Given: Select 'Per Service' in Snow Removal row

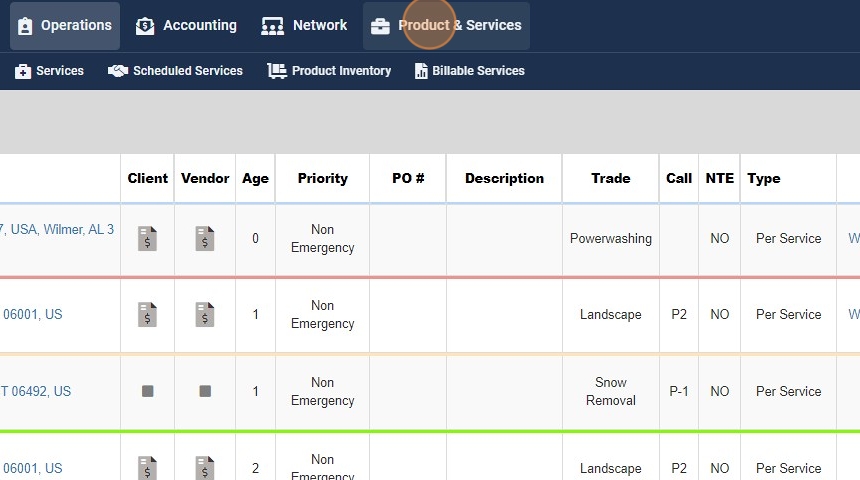Looking at the screenshot, I should [x=788, y=391].
